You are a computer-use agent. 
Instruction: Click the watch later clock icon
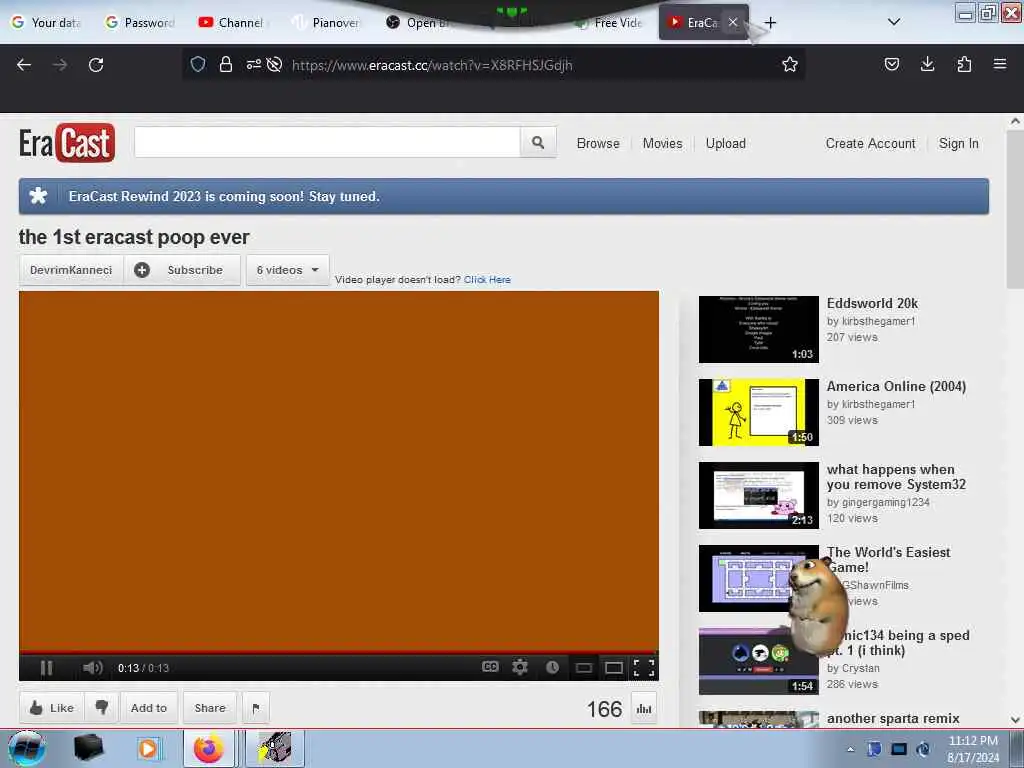click(552, 667)
